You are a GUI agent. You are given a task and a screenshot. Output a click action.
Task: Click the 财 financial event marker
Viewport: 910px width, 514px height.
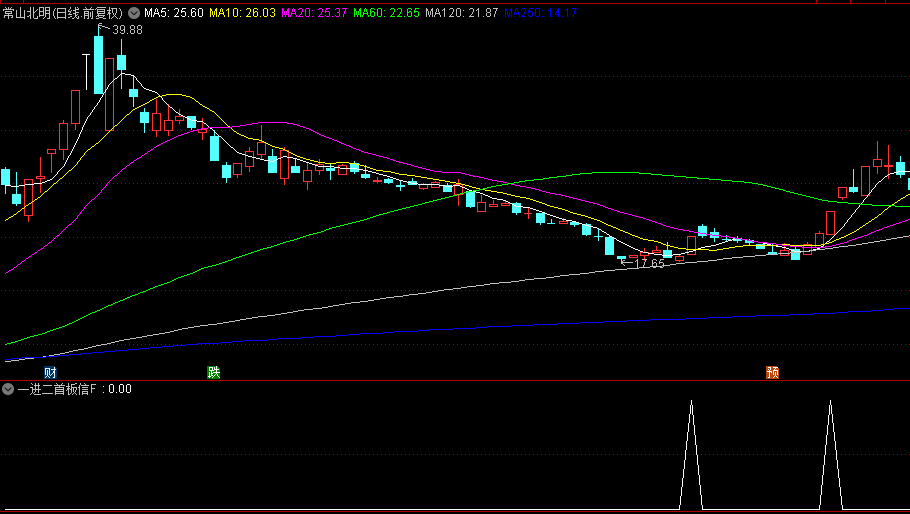[50, 372]
